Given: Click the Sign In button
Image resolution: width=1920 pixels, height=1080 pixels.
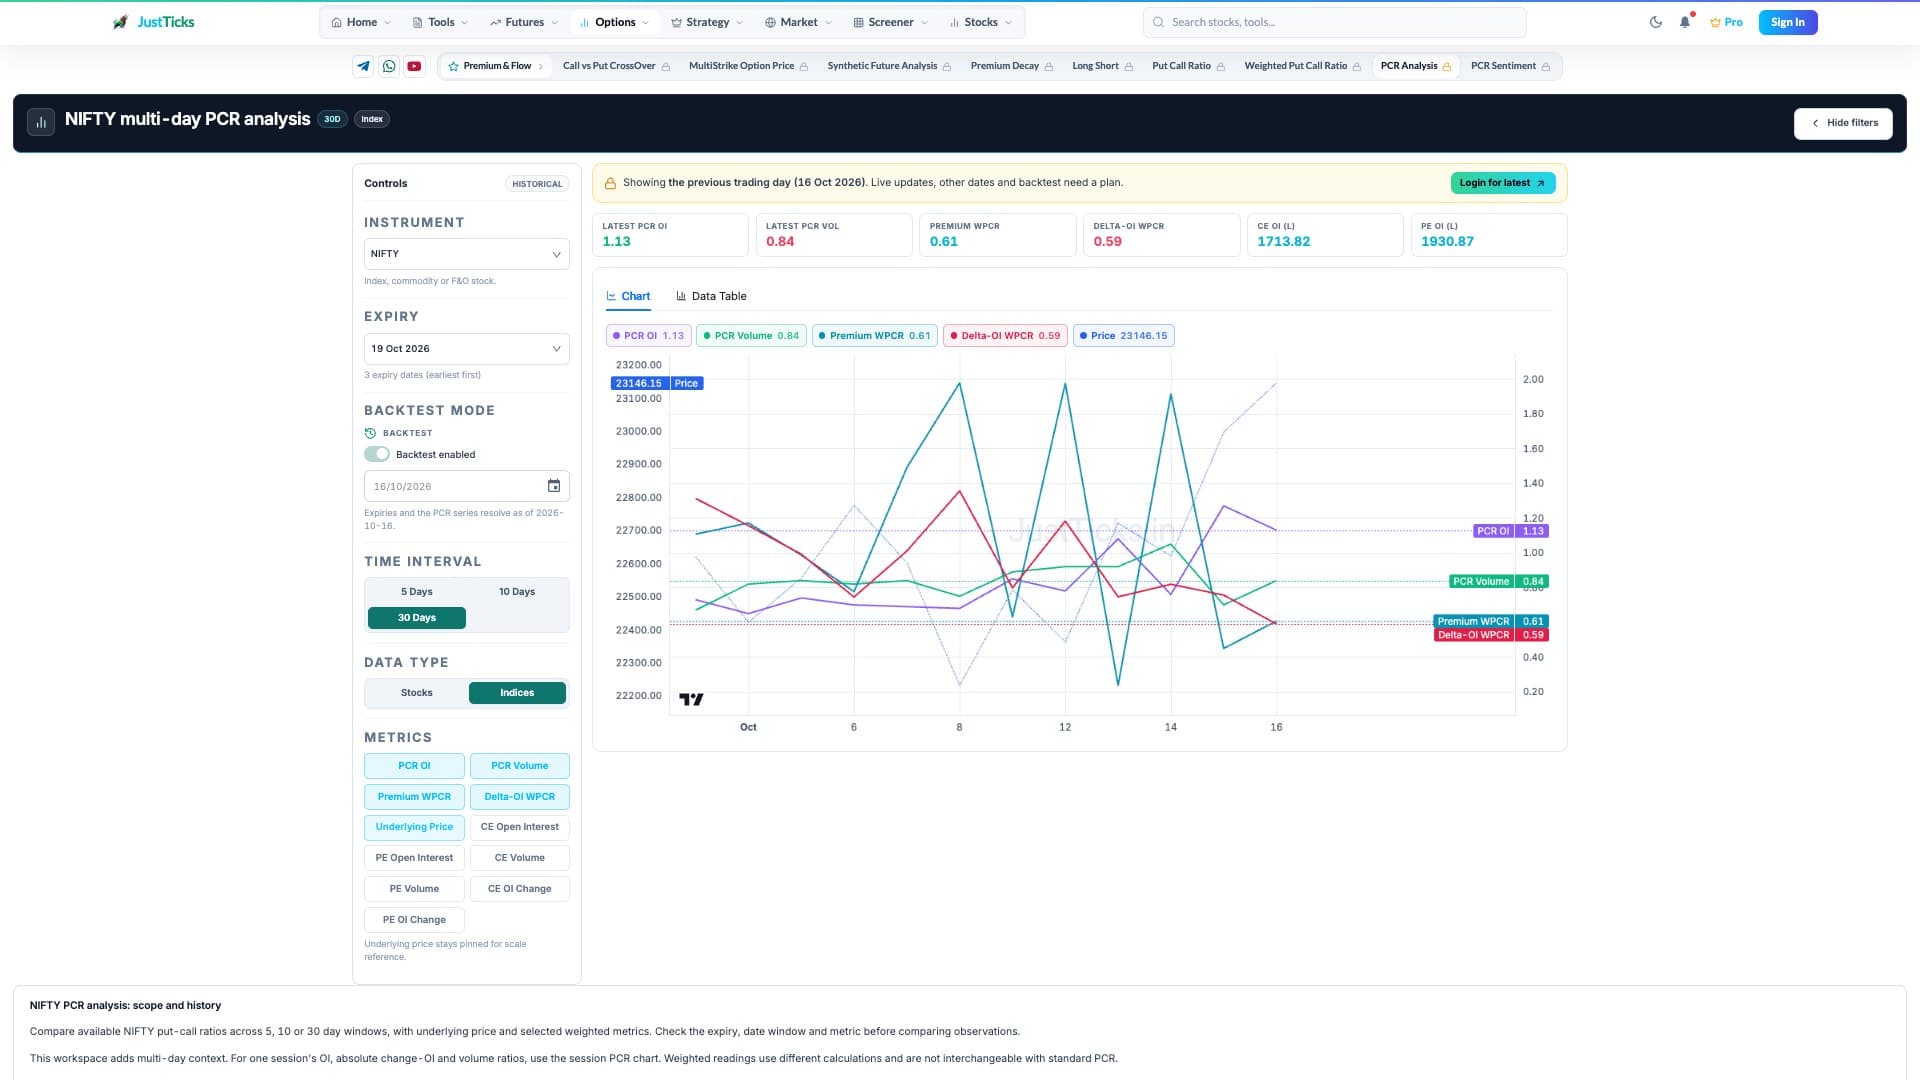Looking at the screenshot, I should click(1787, 22).
